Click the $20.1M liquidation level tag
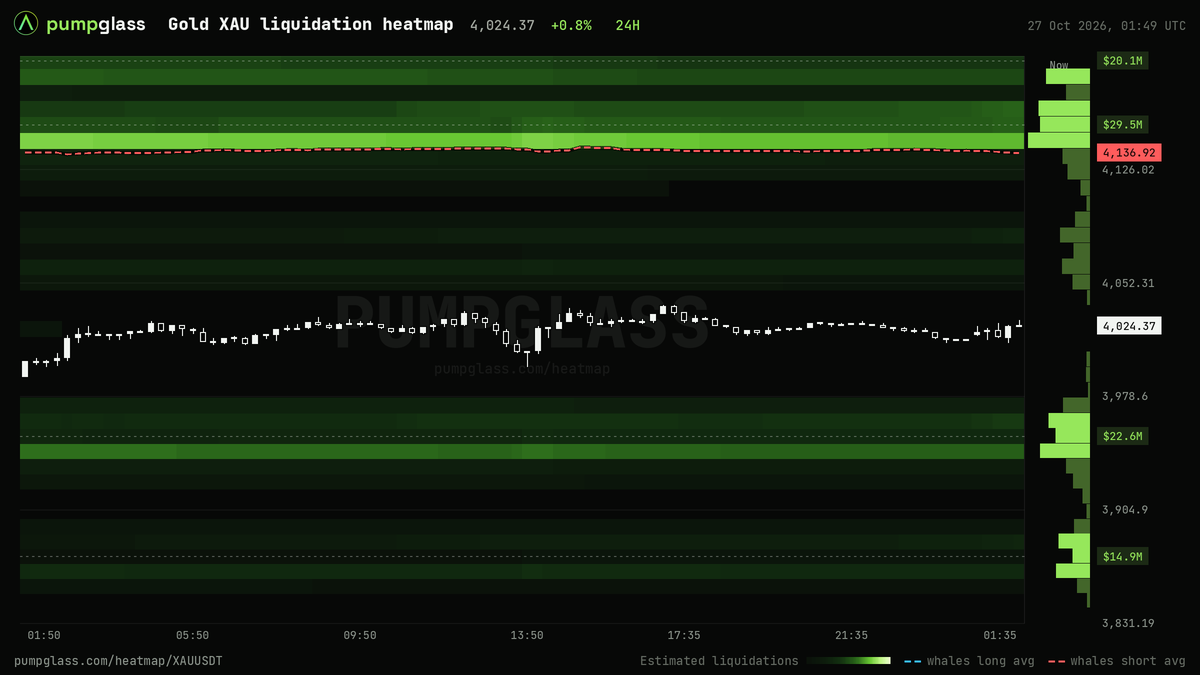1200x675 pixels. pyautogui.click(x=1123, y=61)
